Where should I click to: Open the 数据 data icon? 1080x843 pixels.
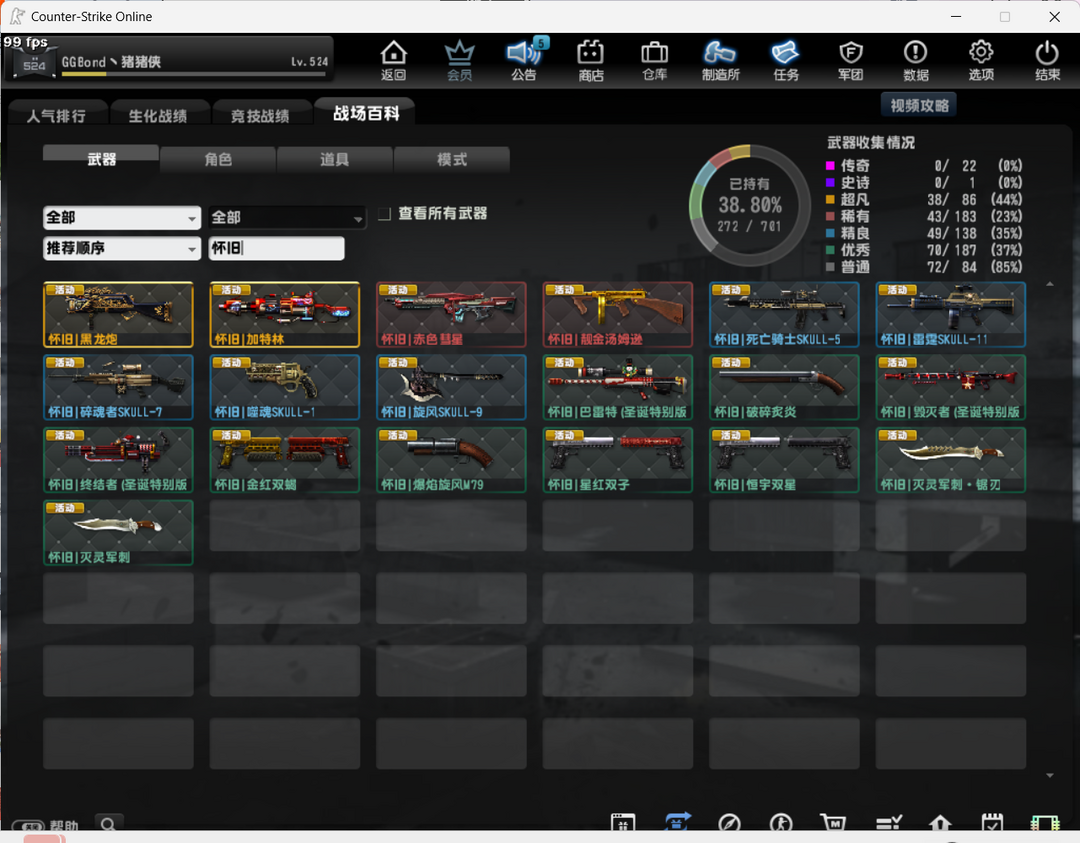coord(915,61)
